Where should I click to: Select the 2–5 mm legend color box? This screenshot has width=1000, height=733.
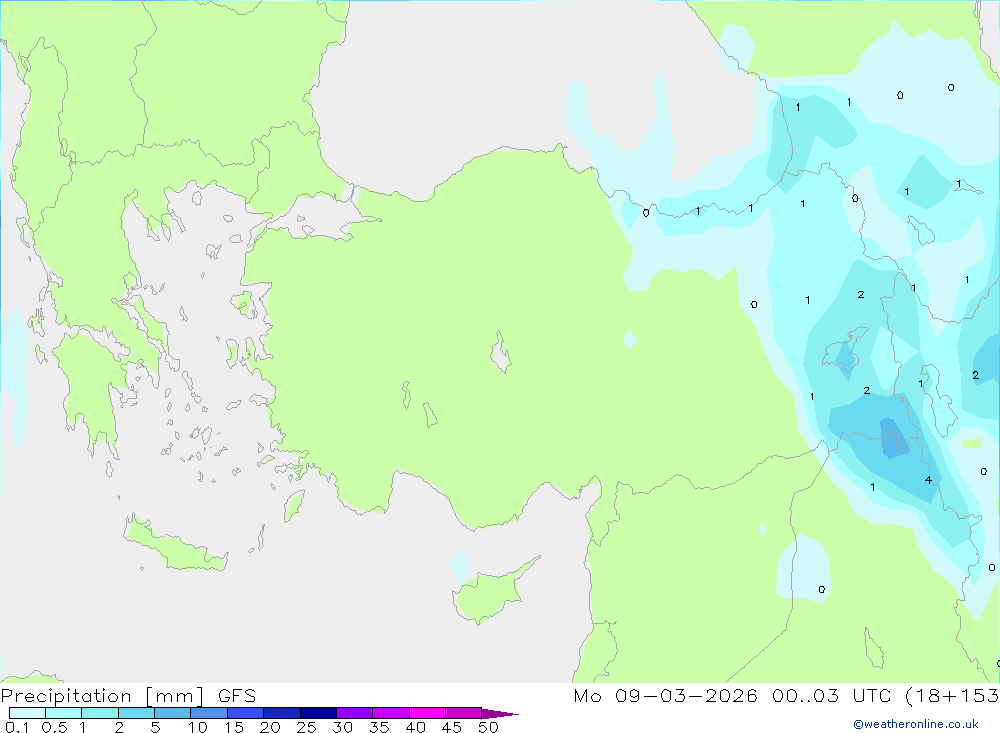tap(136, 713)
